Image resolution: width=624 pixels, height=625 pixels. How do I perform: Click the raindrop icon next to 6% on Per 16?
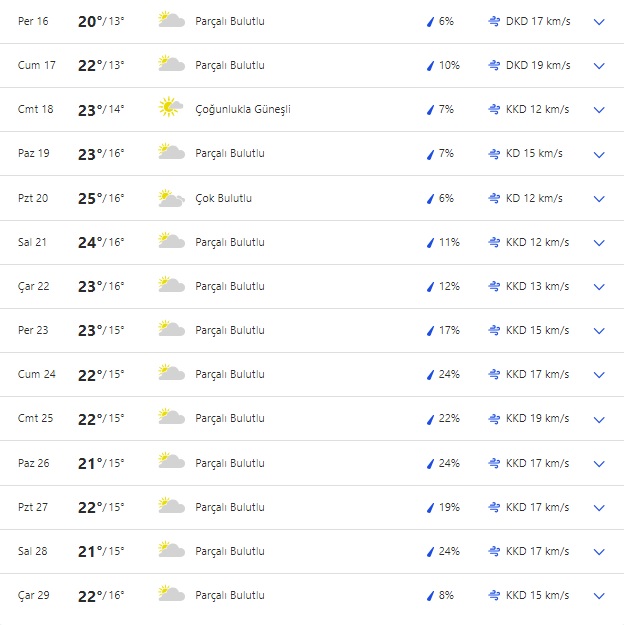(431, 21)
